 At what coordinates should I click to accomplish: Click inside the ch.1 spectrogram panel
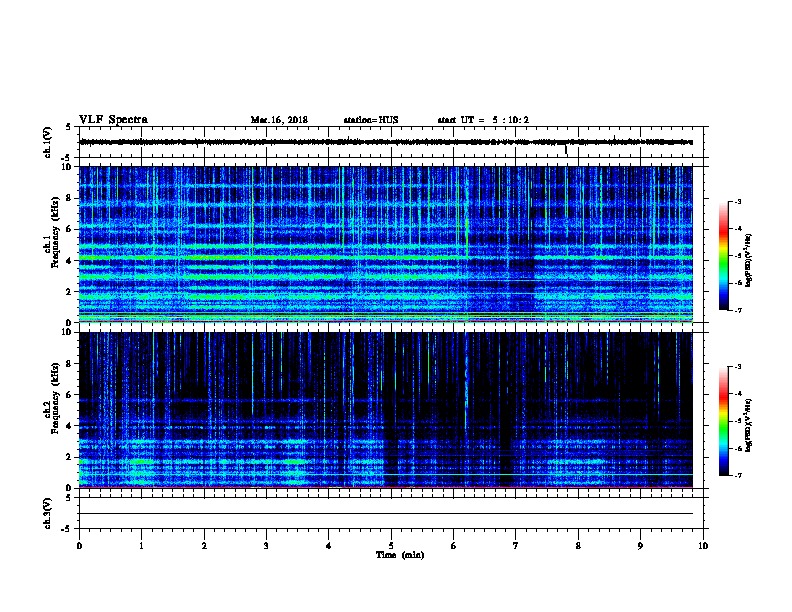(386, 244)
